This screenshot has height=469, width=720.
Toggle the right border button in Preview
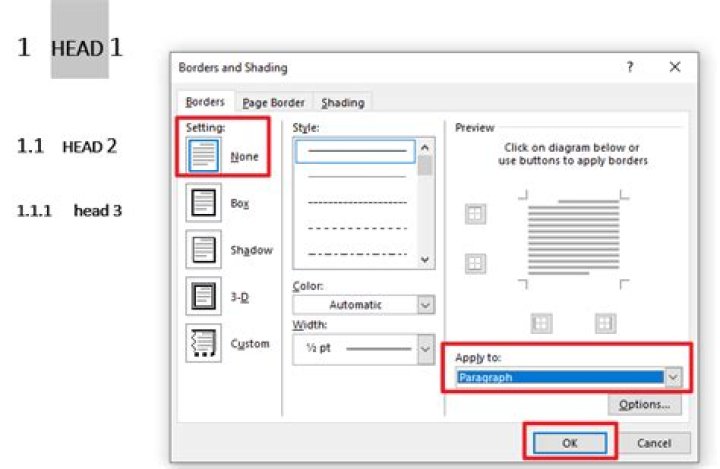tap(605, 323)
